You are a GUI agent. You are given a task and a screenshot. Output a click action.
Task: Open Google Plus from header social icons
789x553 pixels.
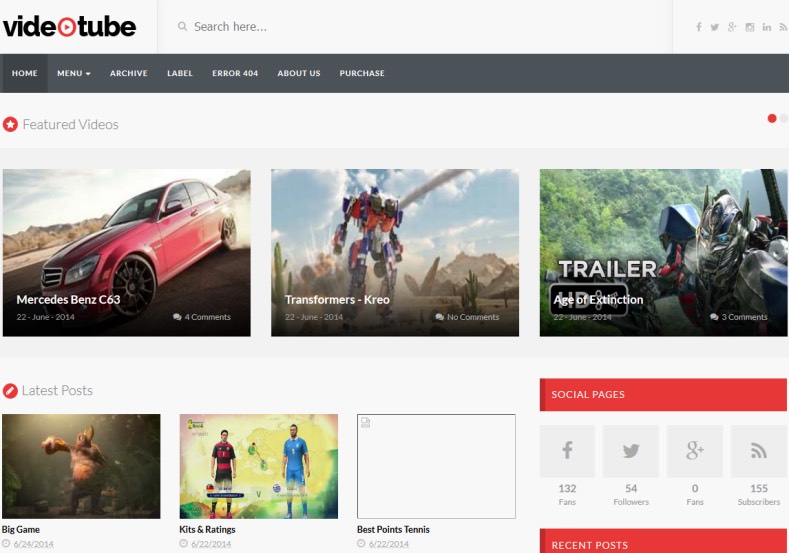click(x=732, y=27)
